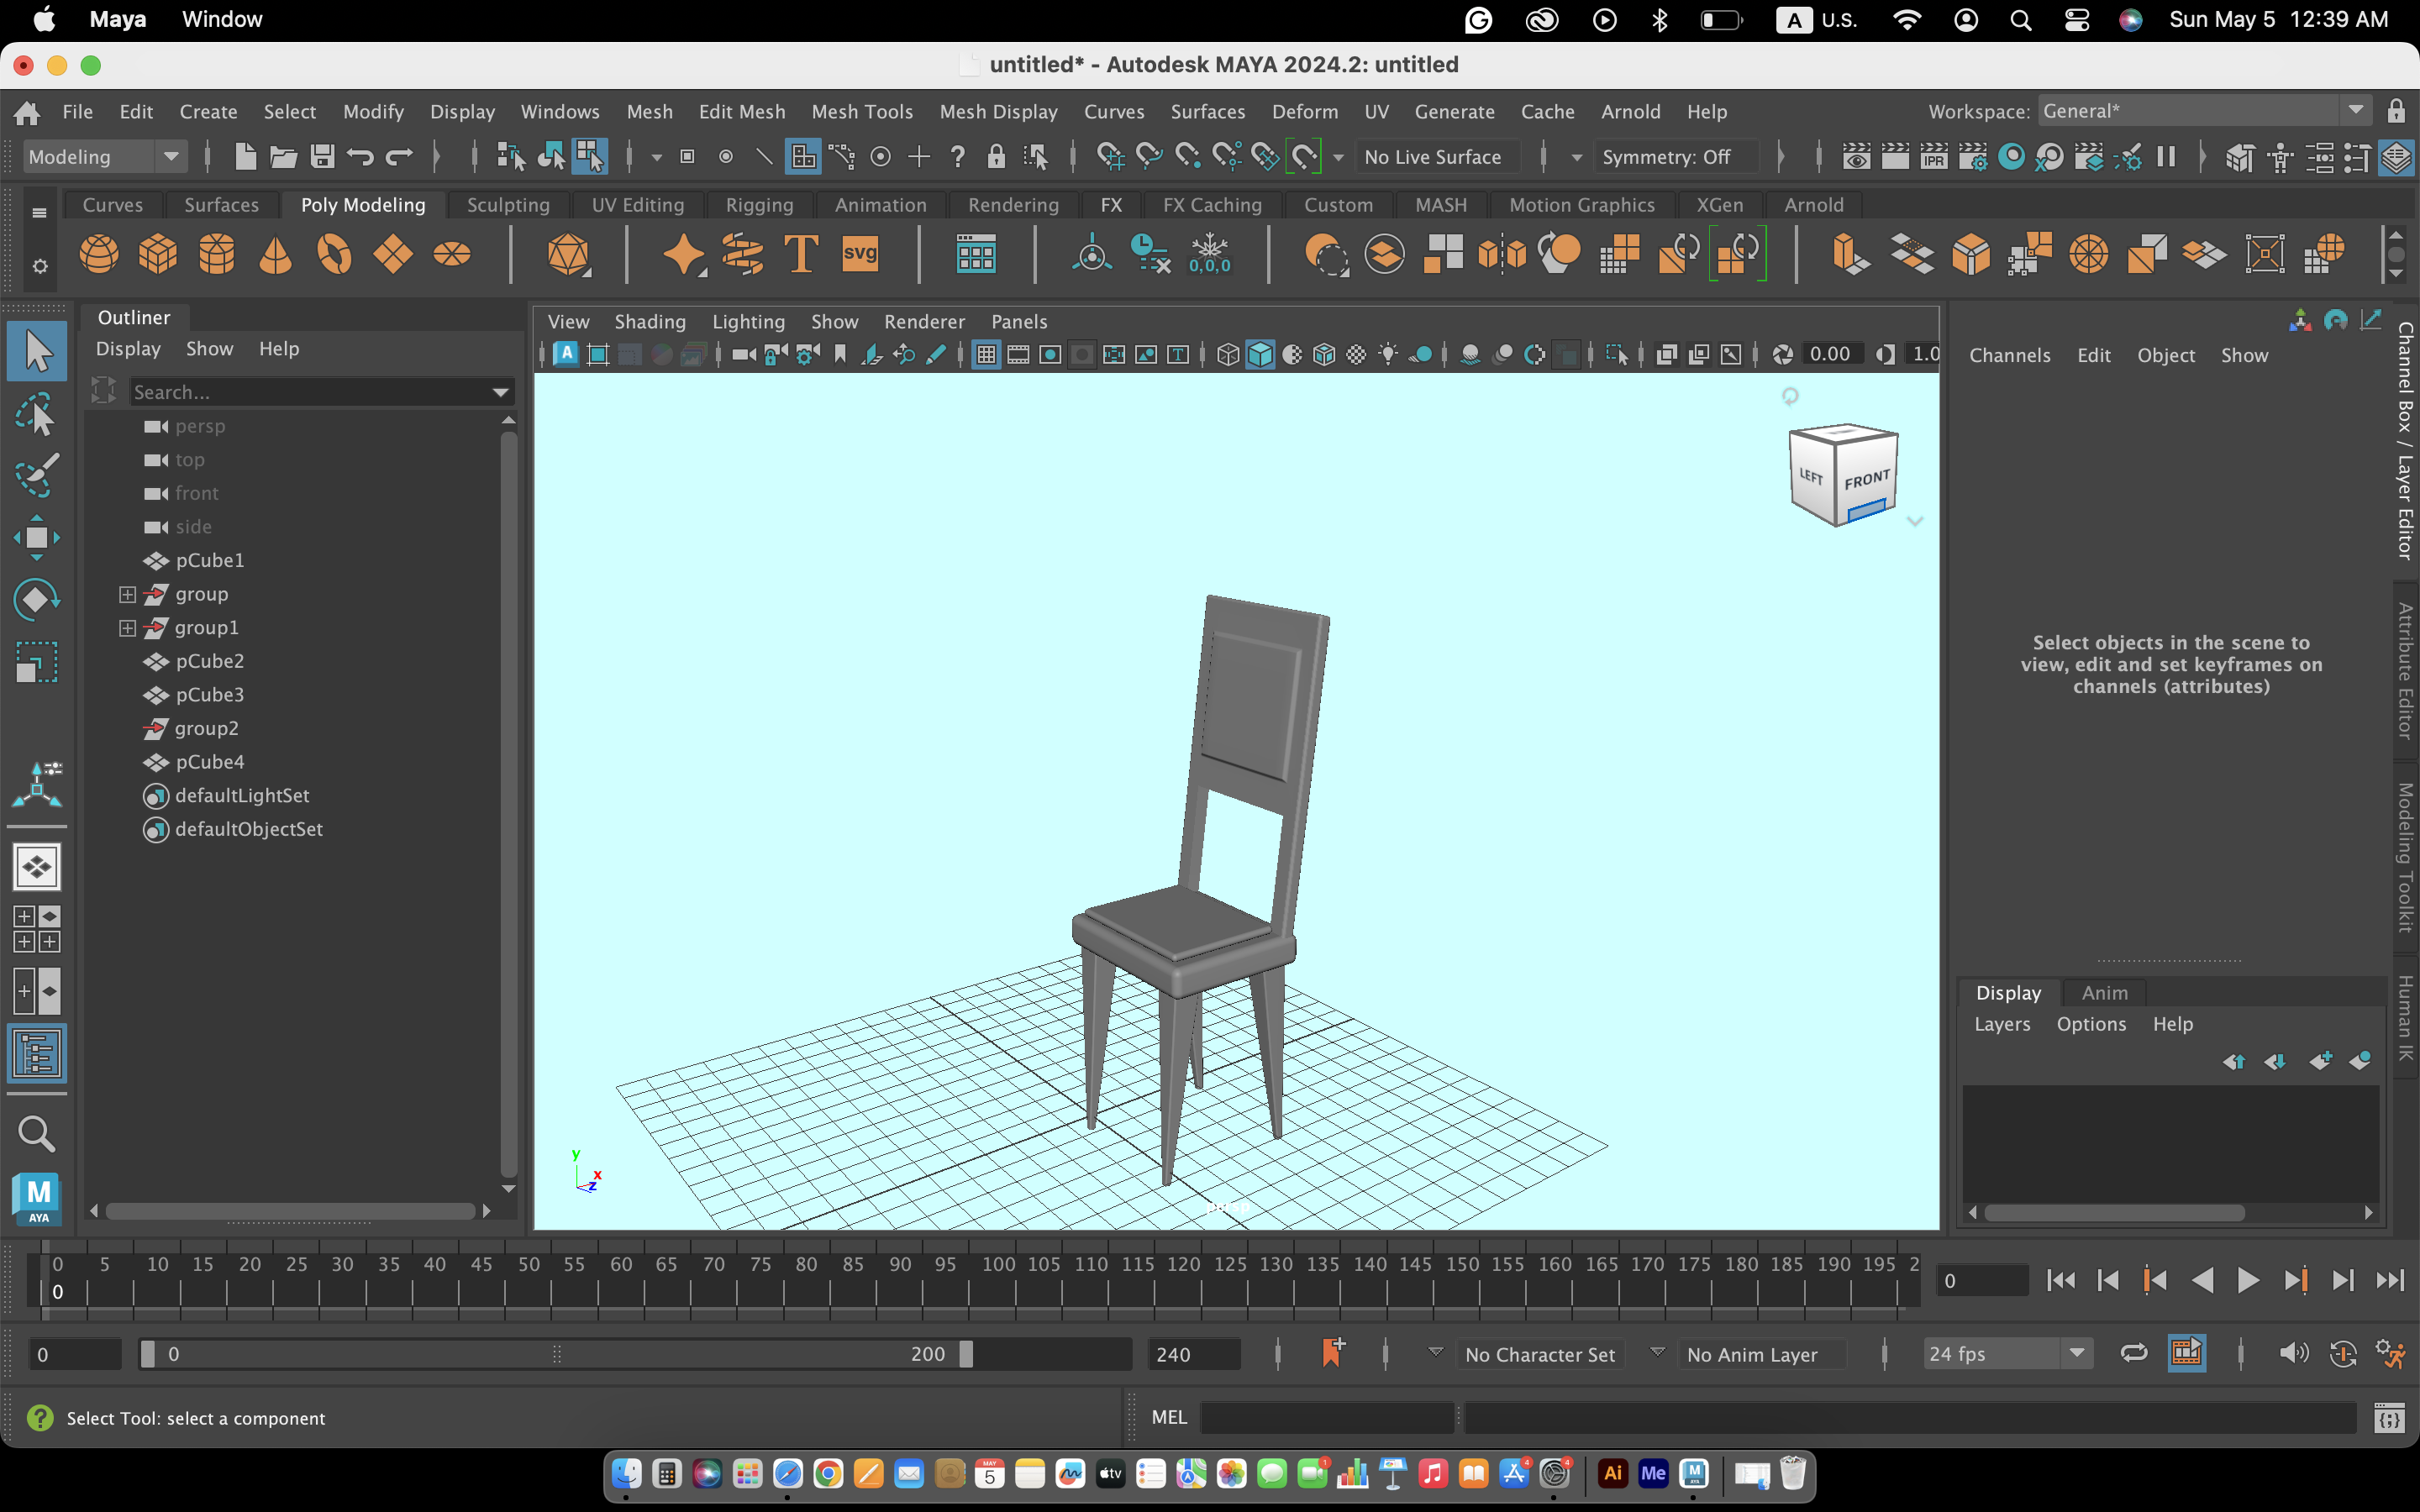Toggle playback loop mode
Screen dimensions: 2420x1512
[x=2133, y=1353]
